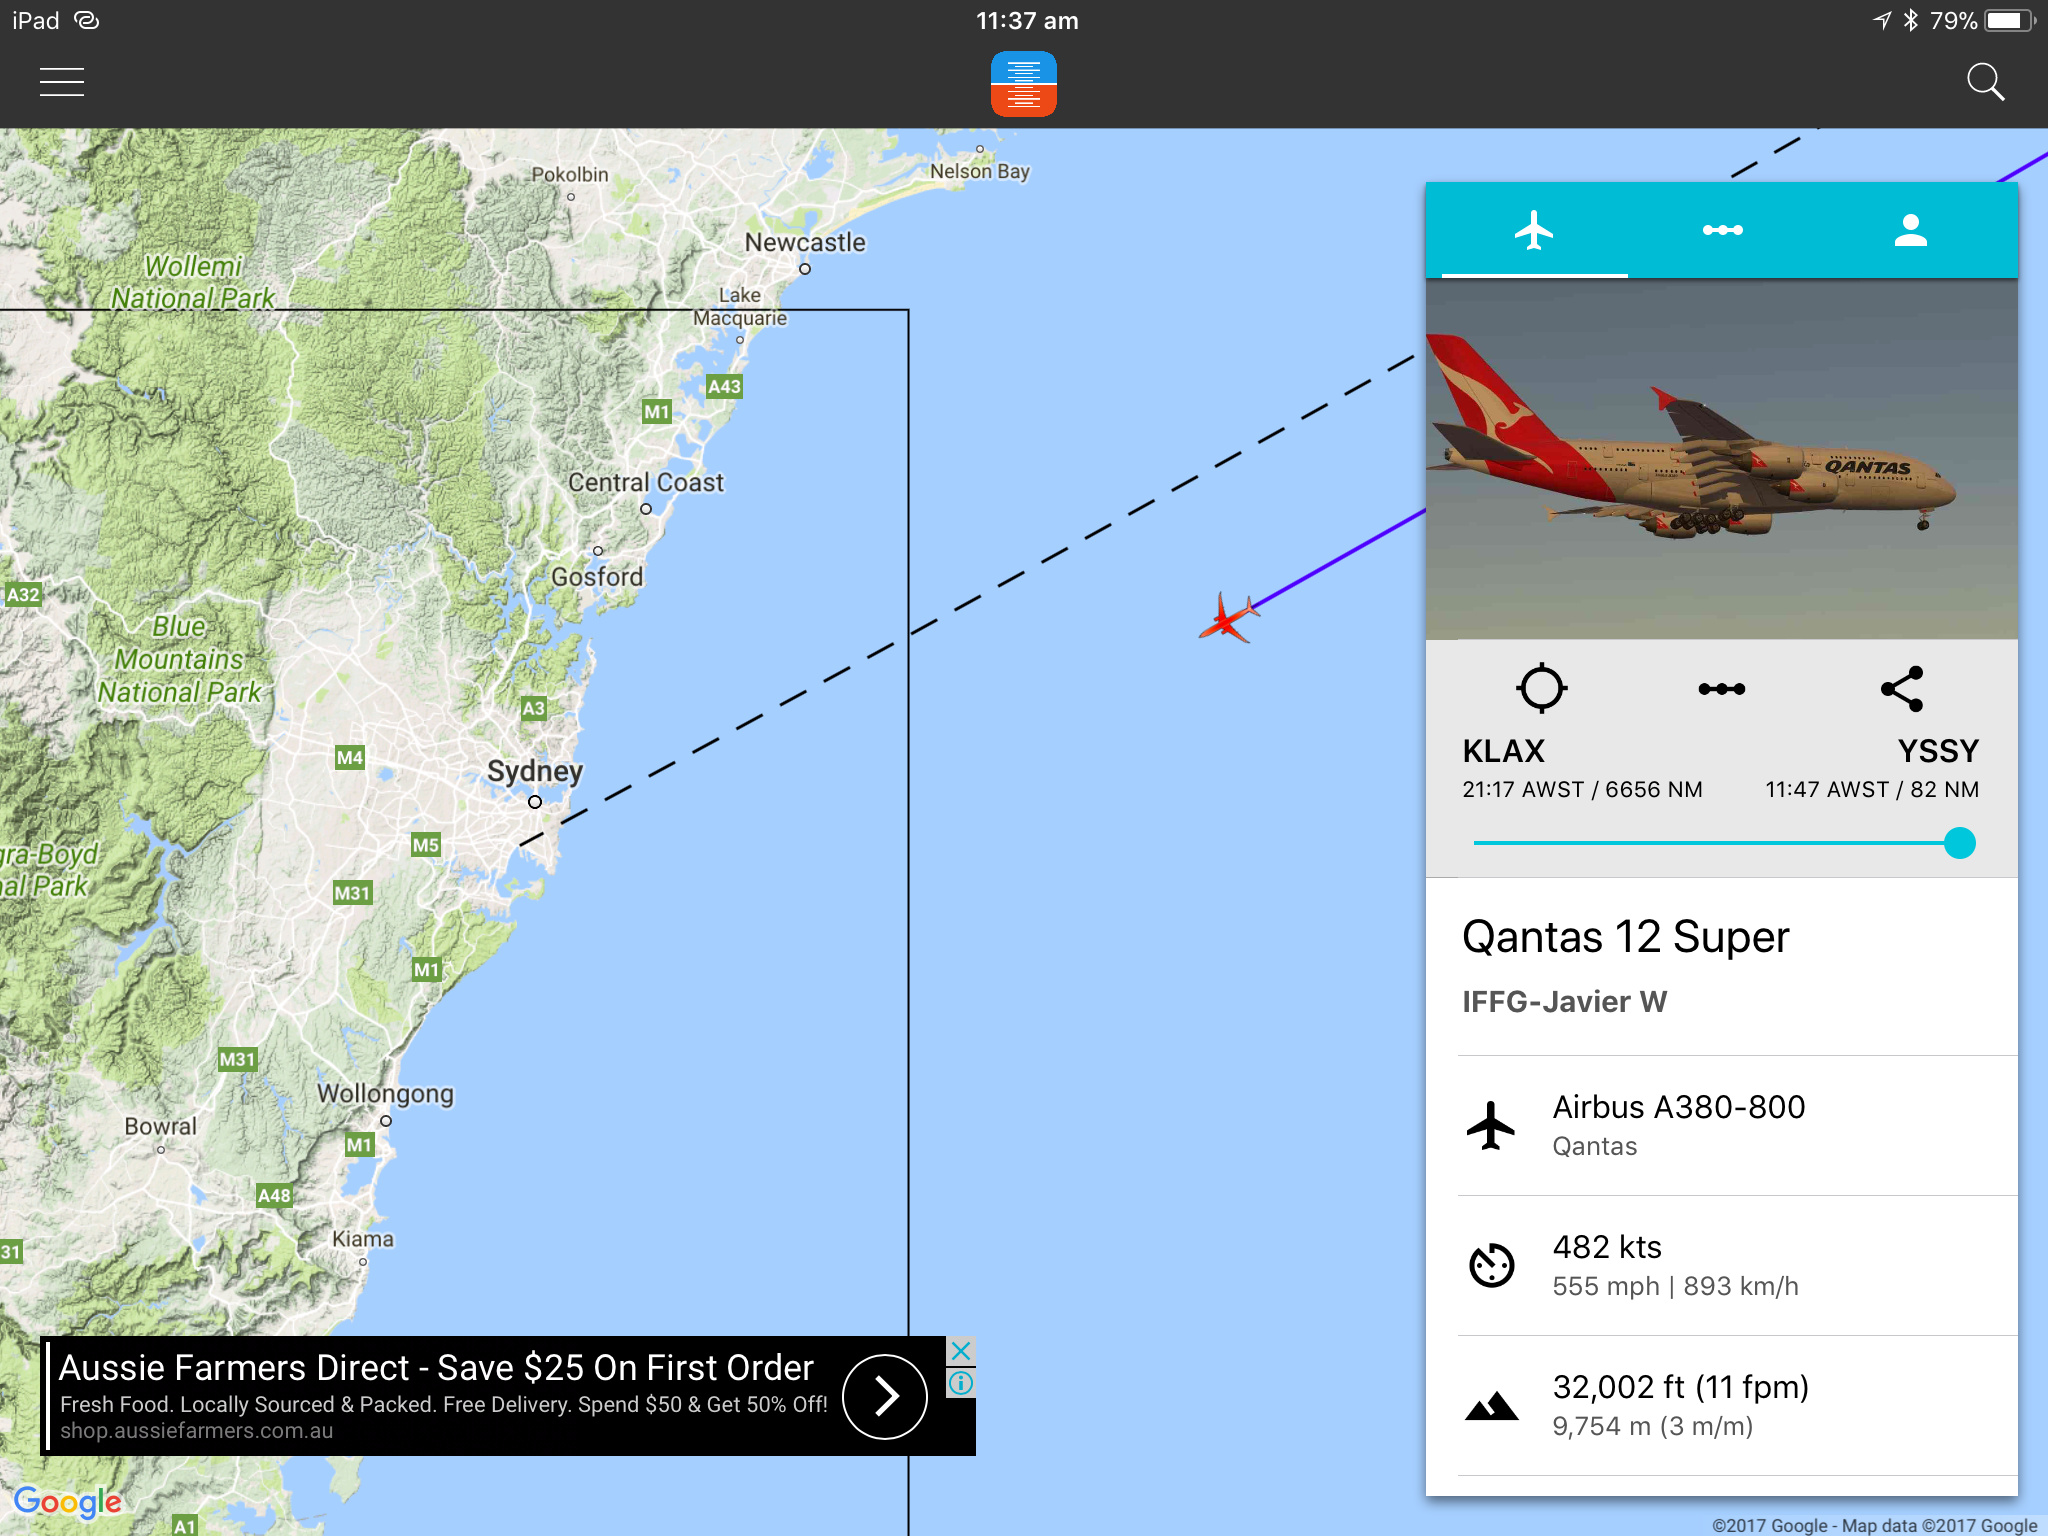The width and height of the screenshot is (2048, 1536).
Task: Select the red aircraft on the map
Action: tap(1229, 617)
